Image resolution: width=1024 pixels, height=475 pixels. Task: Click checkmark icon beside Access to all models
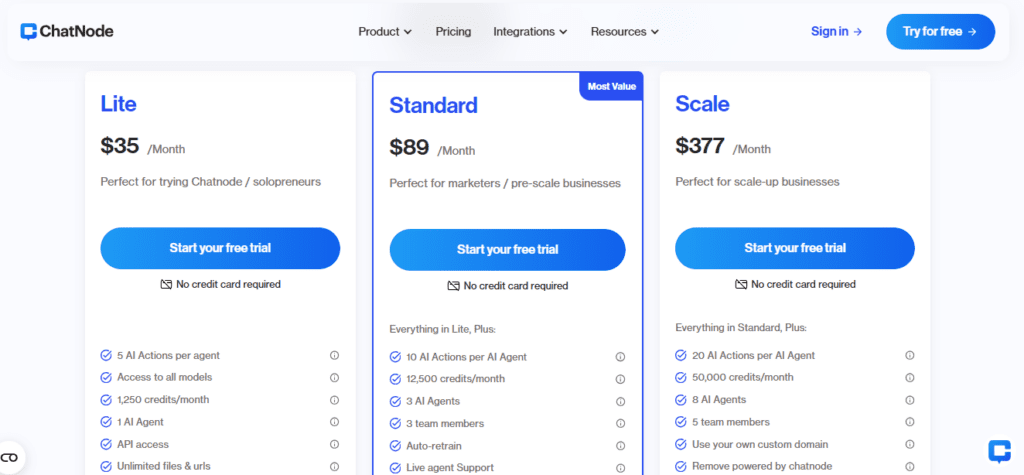click(106, 378)
